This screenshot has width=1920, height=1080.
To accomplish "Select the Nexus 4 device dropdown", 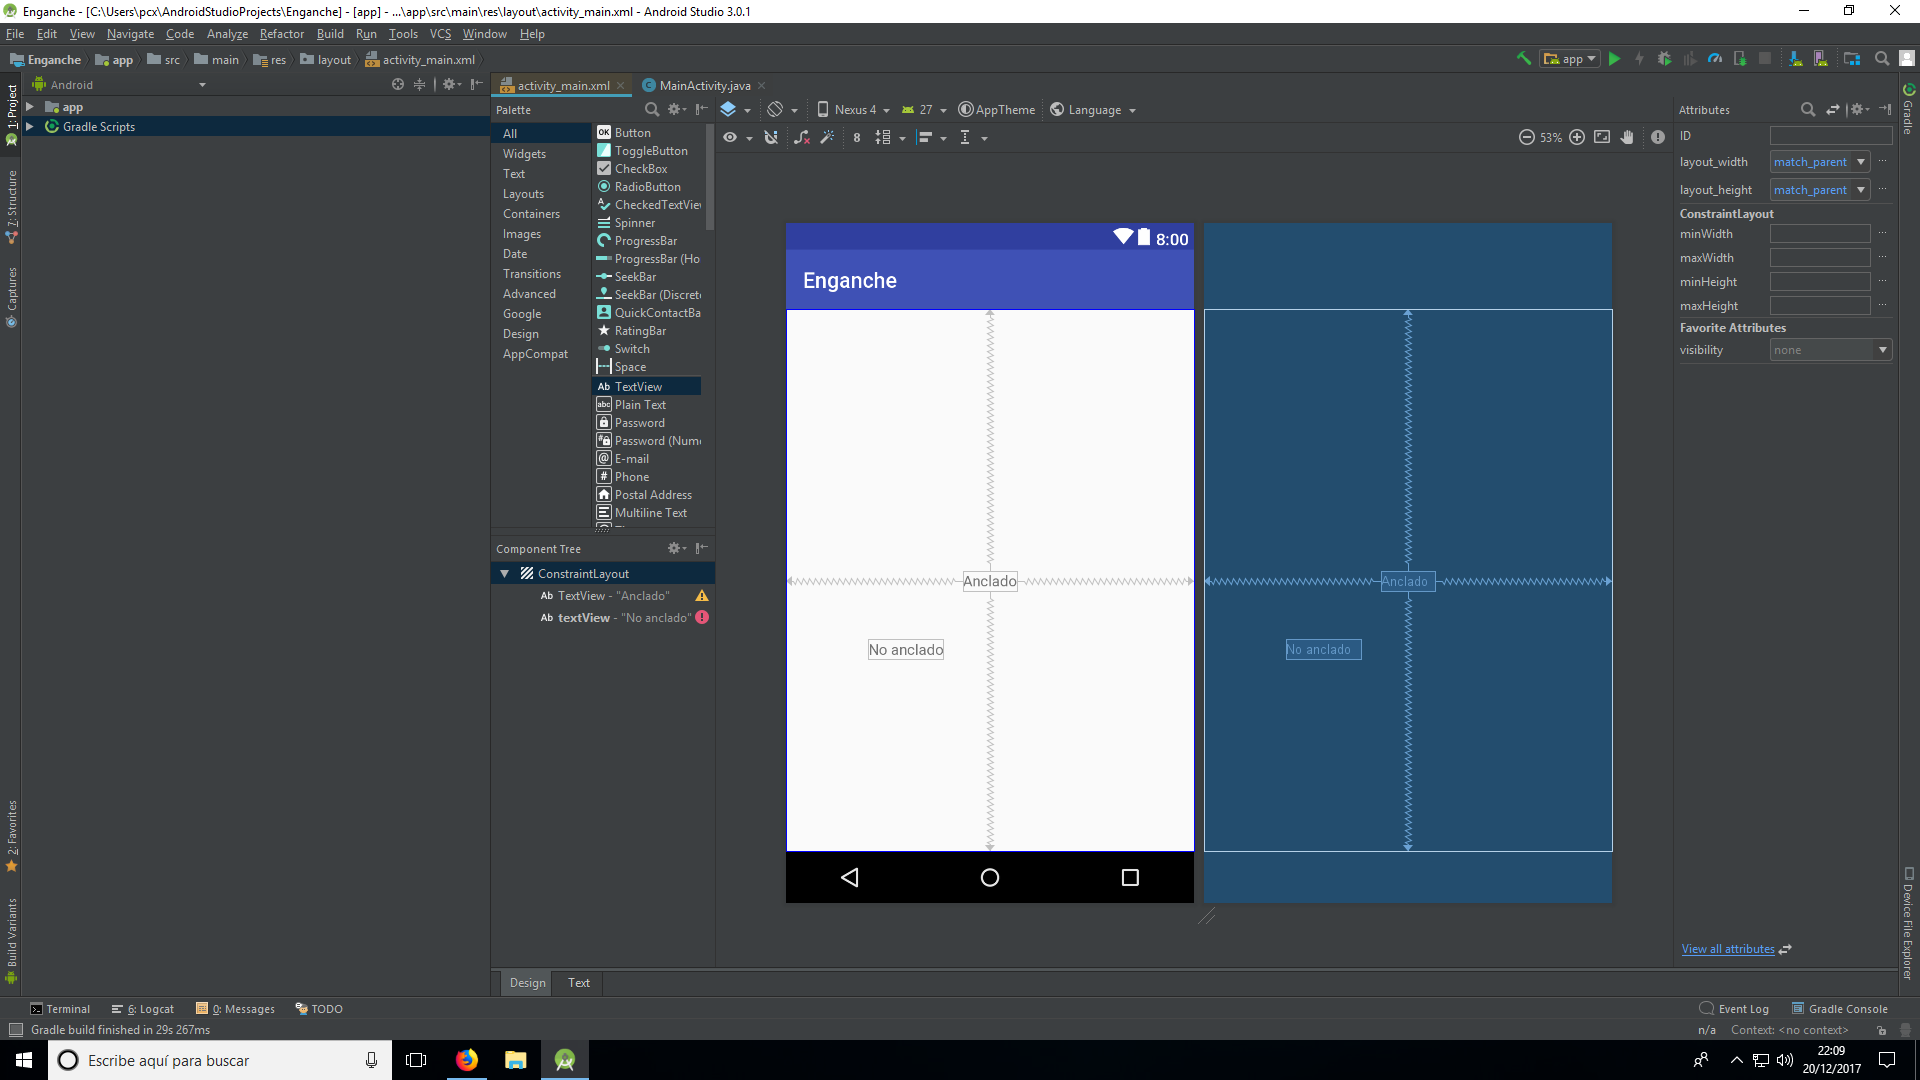I will pos(857,109).
